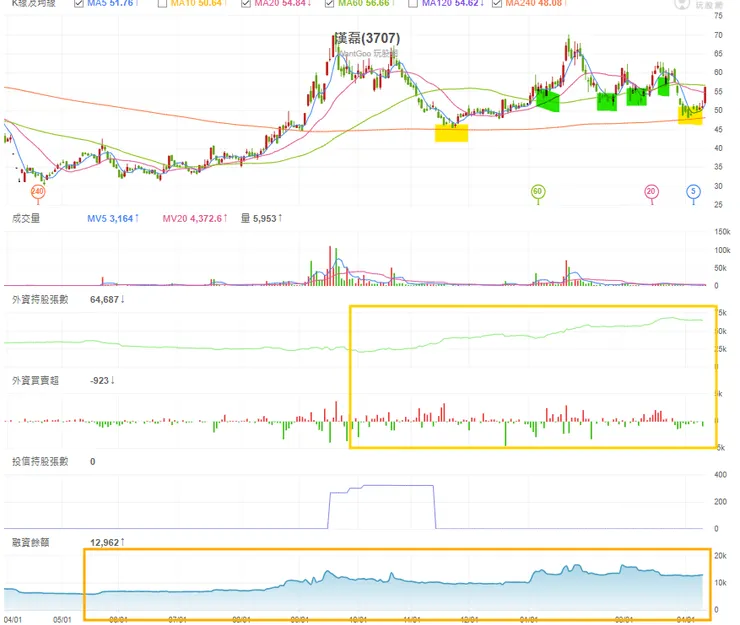This screenshot has width=740, height=625.
Task: Click the MV5 3,164 volume value
Action: point(113,219)
